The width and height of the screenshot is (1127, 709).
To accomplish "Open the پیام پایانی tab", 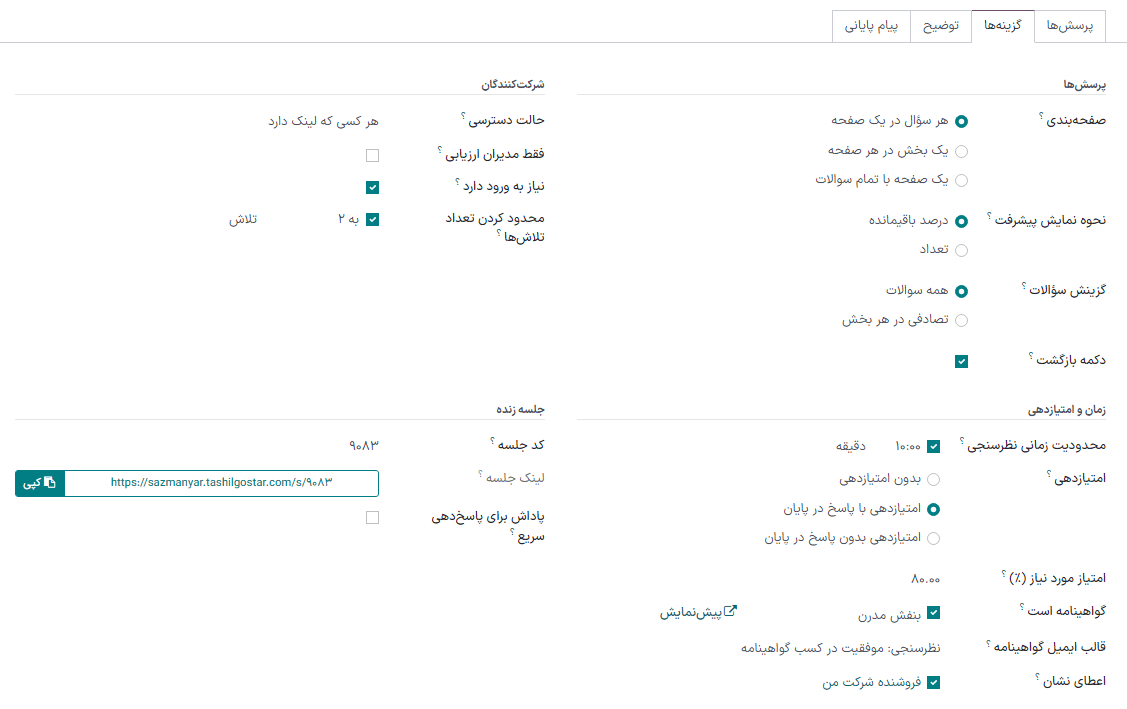I will tap(871, 26).
